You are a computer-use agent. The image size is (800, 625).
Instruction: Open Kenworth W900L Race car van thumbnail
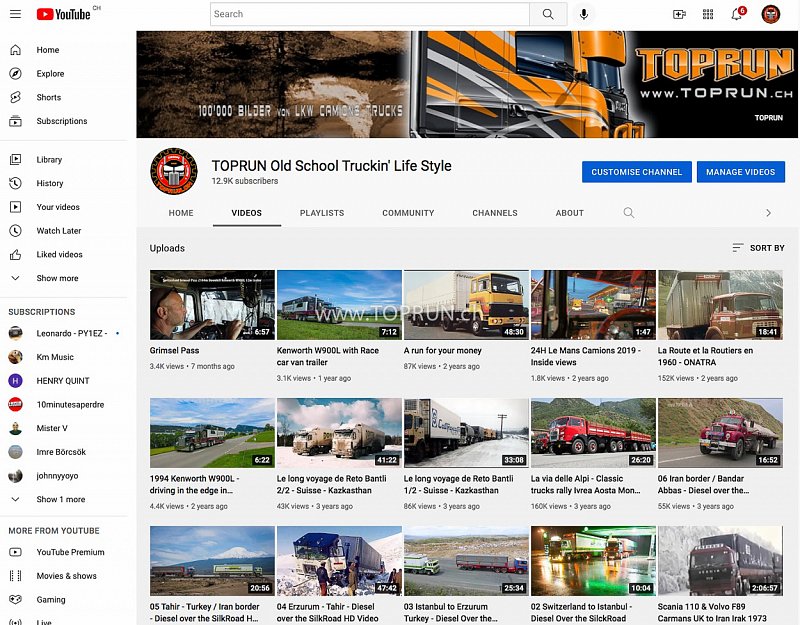(339, 305)
